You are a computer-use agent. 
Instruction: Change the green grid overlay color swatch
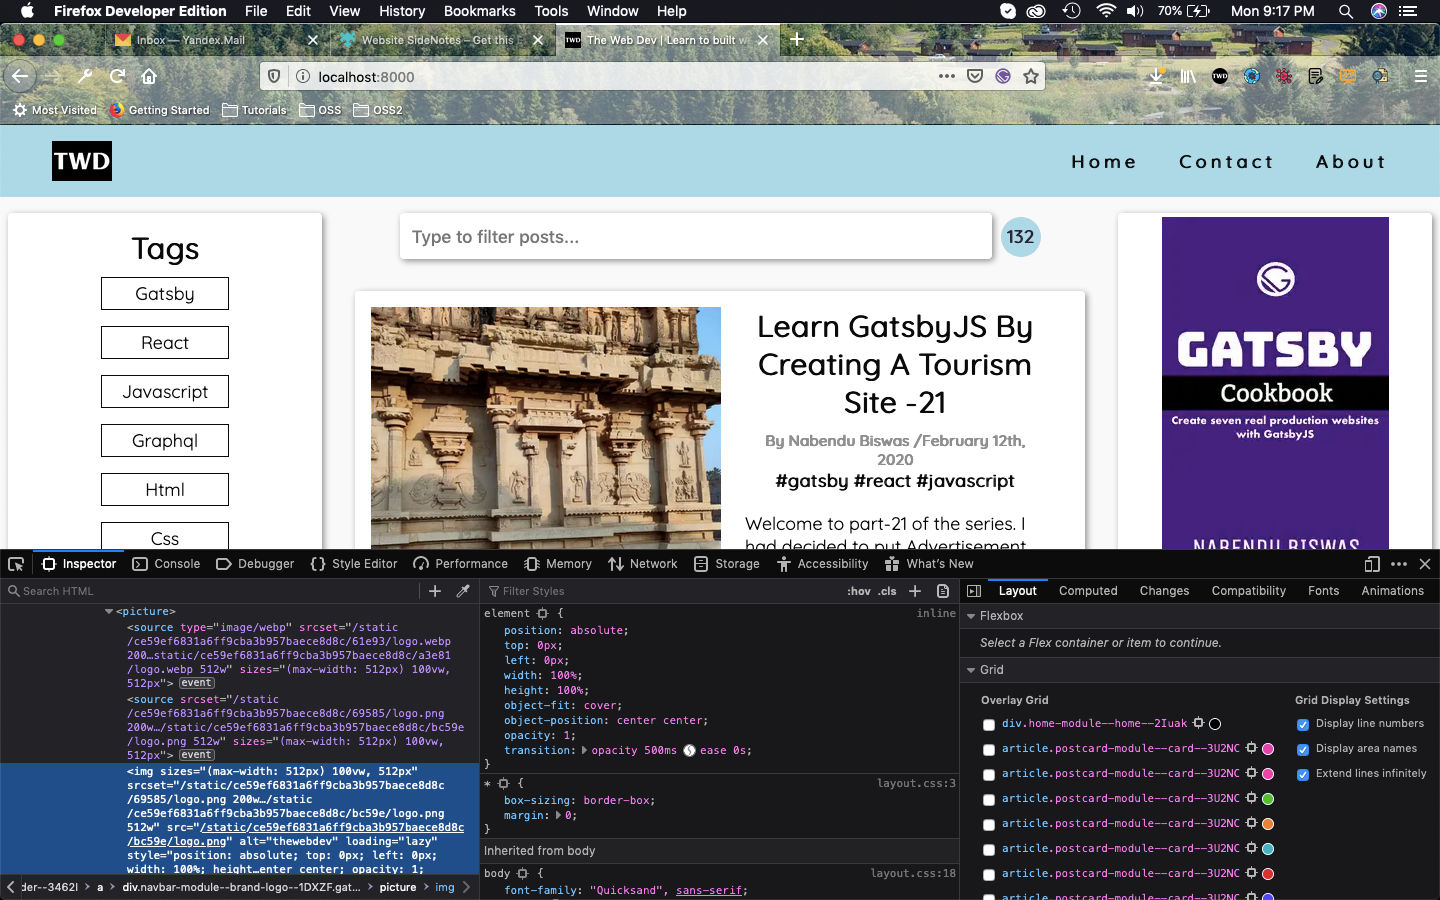pos(1268,799)
